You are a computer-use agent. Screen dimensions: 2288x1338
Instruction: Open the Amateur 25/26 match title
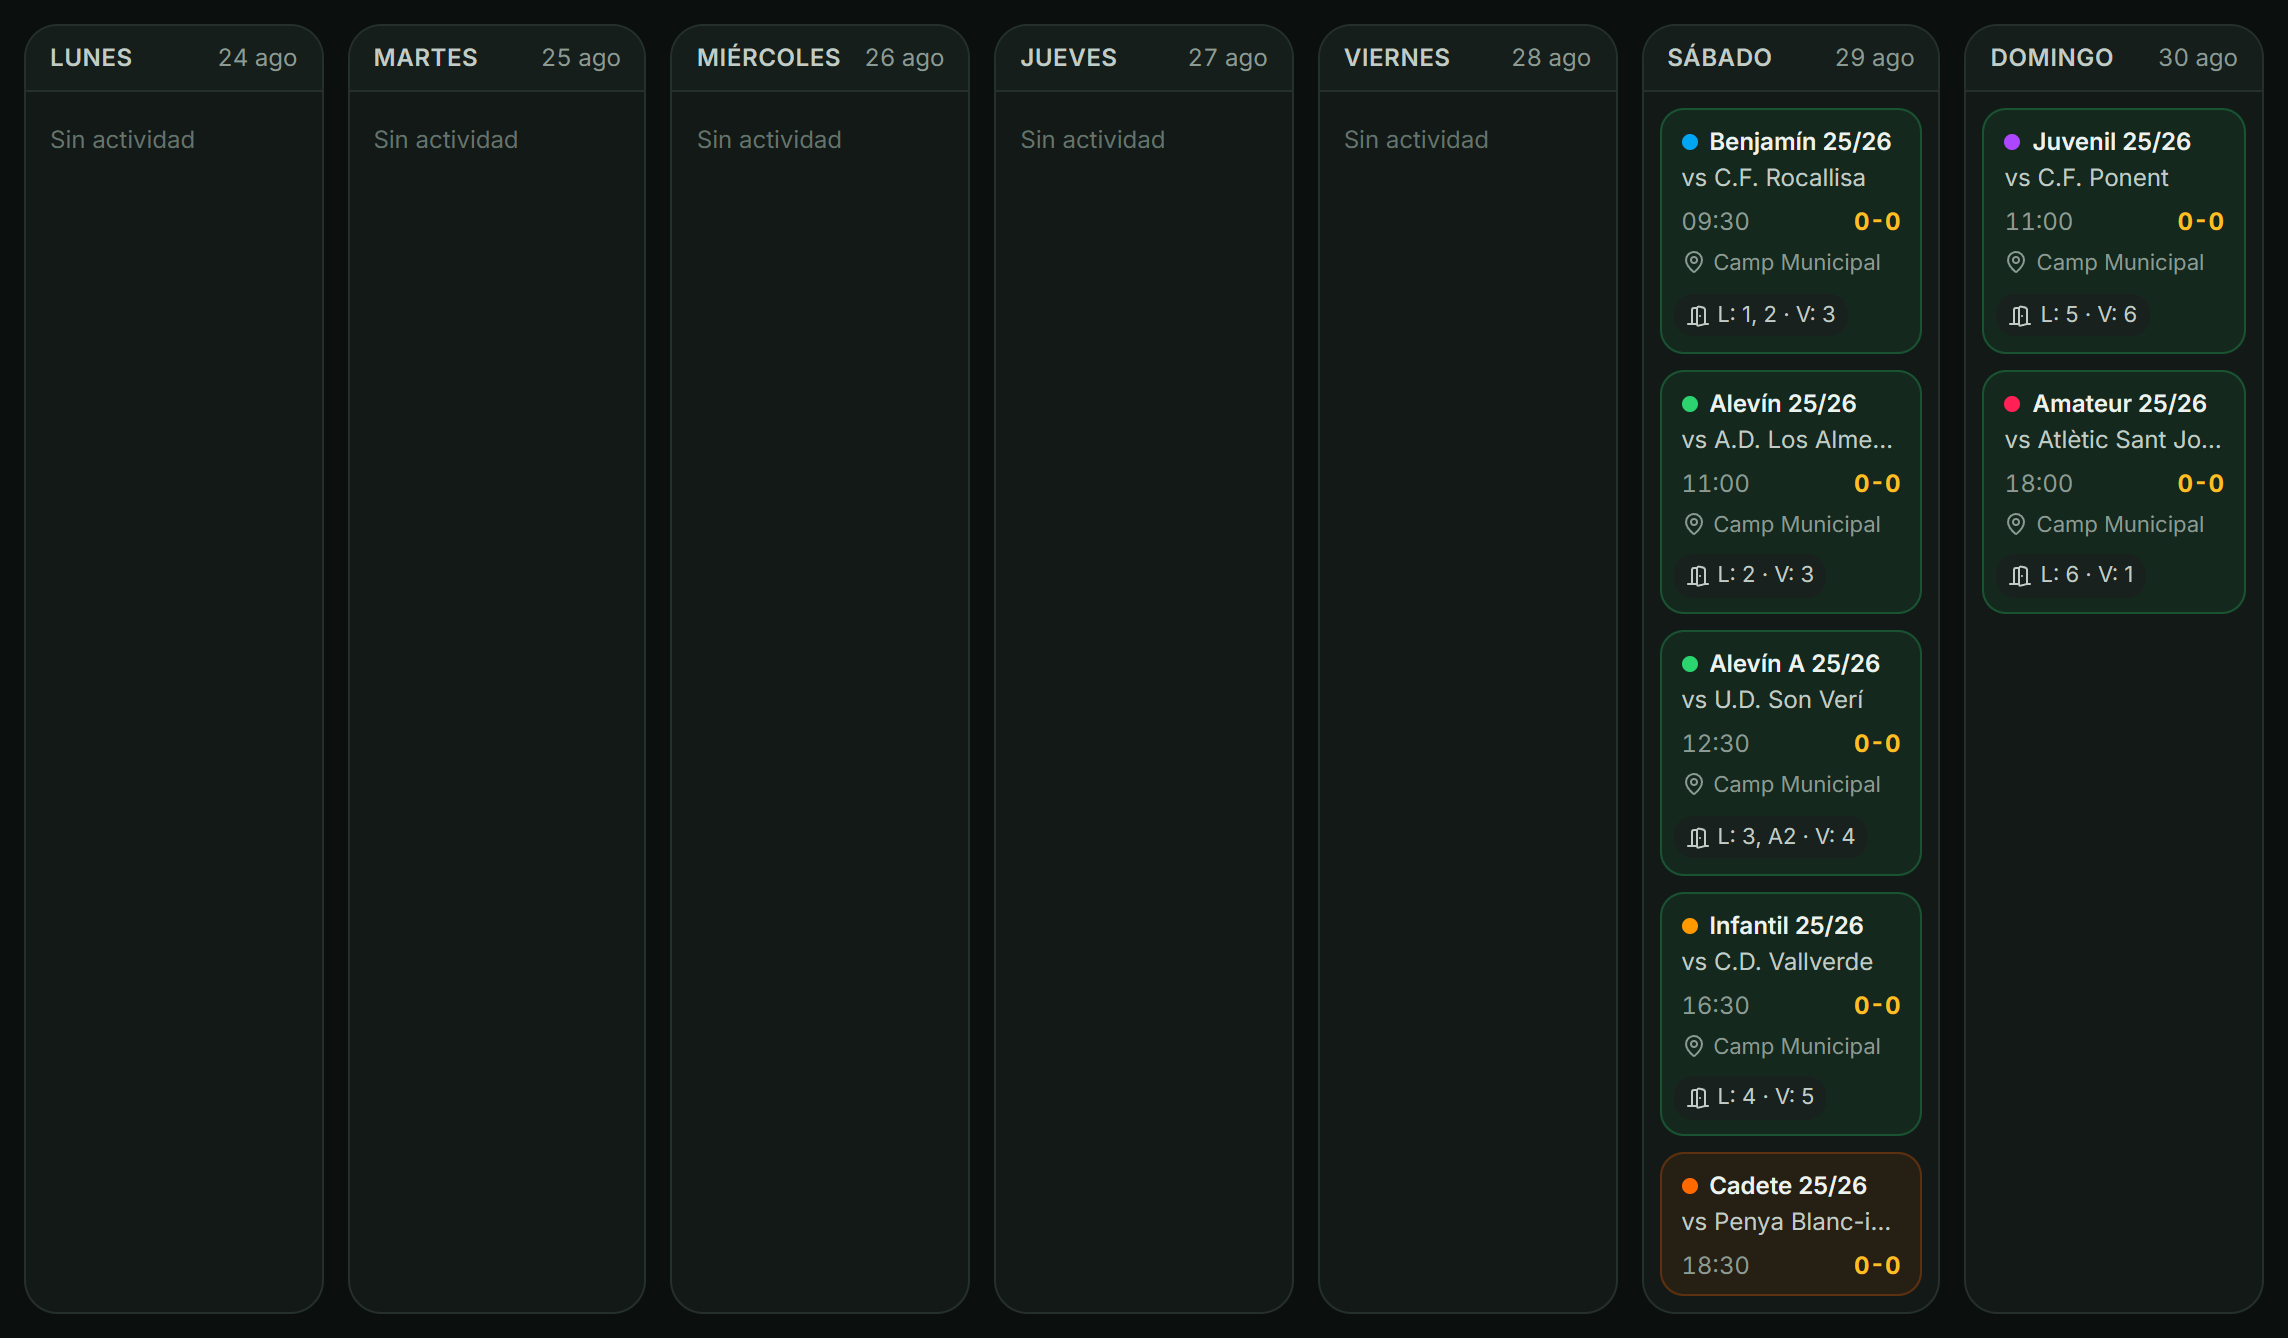tap(2119, 404)
